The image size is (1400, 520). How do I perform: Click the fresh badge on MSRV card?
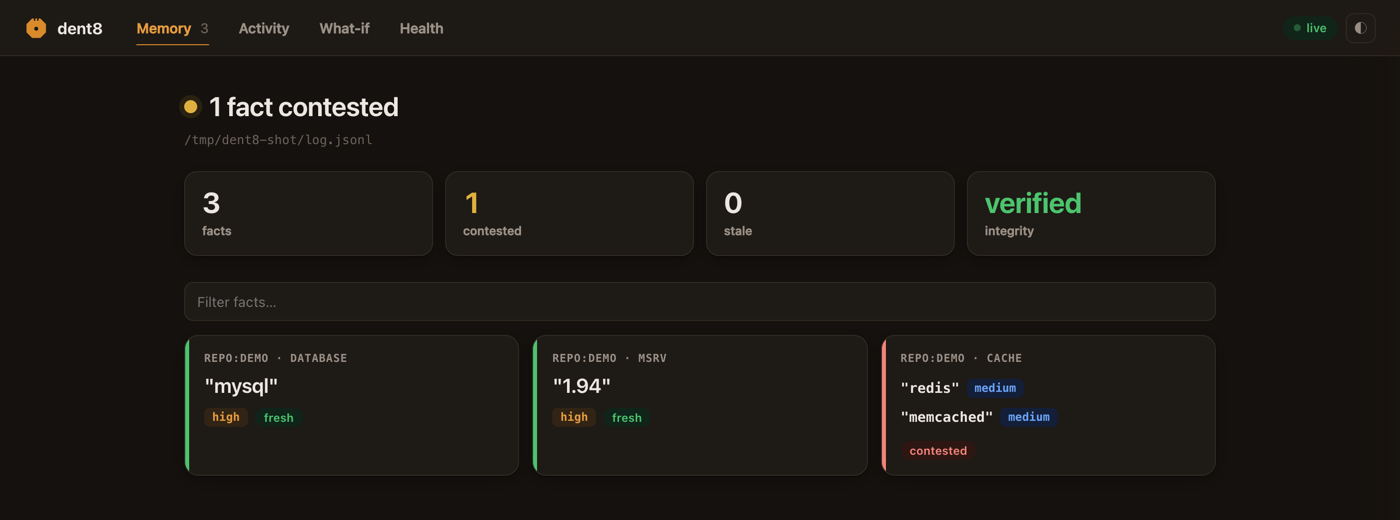pos(627,417)
